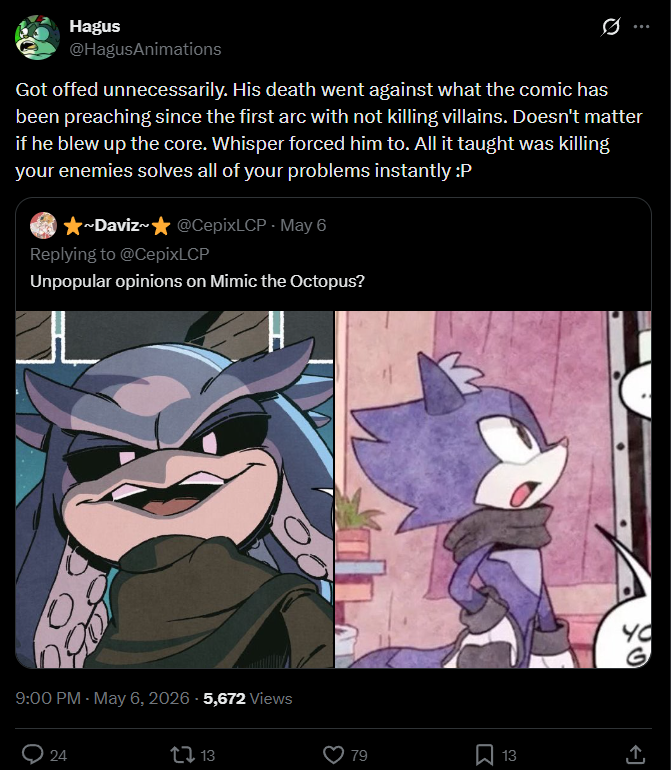
Task: Open the left Mimic octopus image
Action: (x=174, y=489)
